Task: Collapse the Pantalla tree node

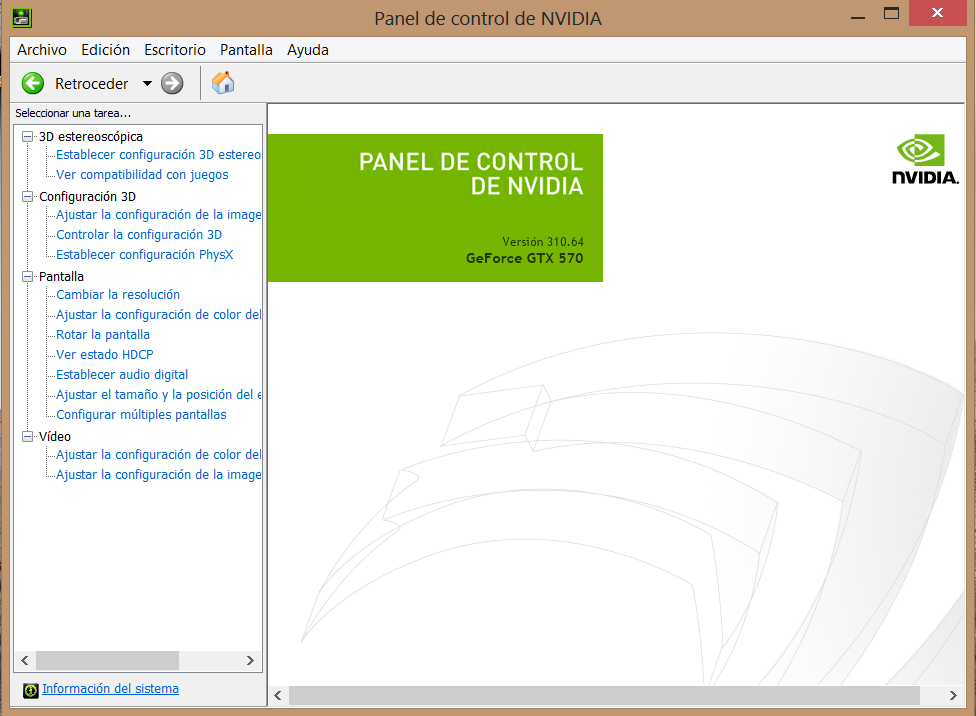Action: (x=27, y=276)
